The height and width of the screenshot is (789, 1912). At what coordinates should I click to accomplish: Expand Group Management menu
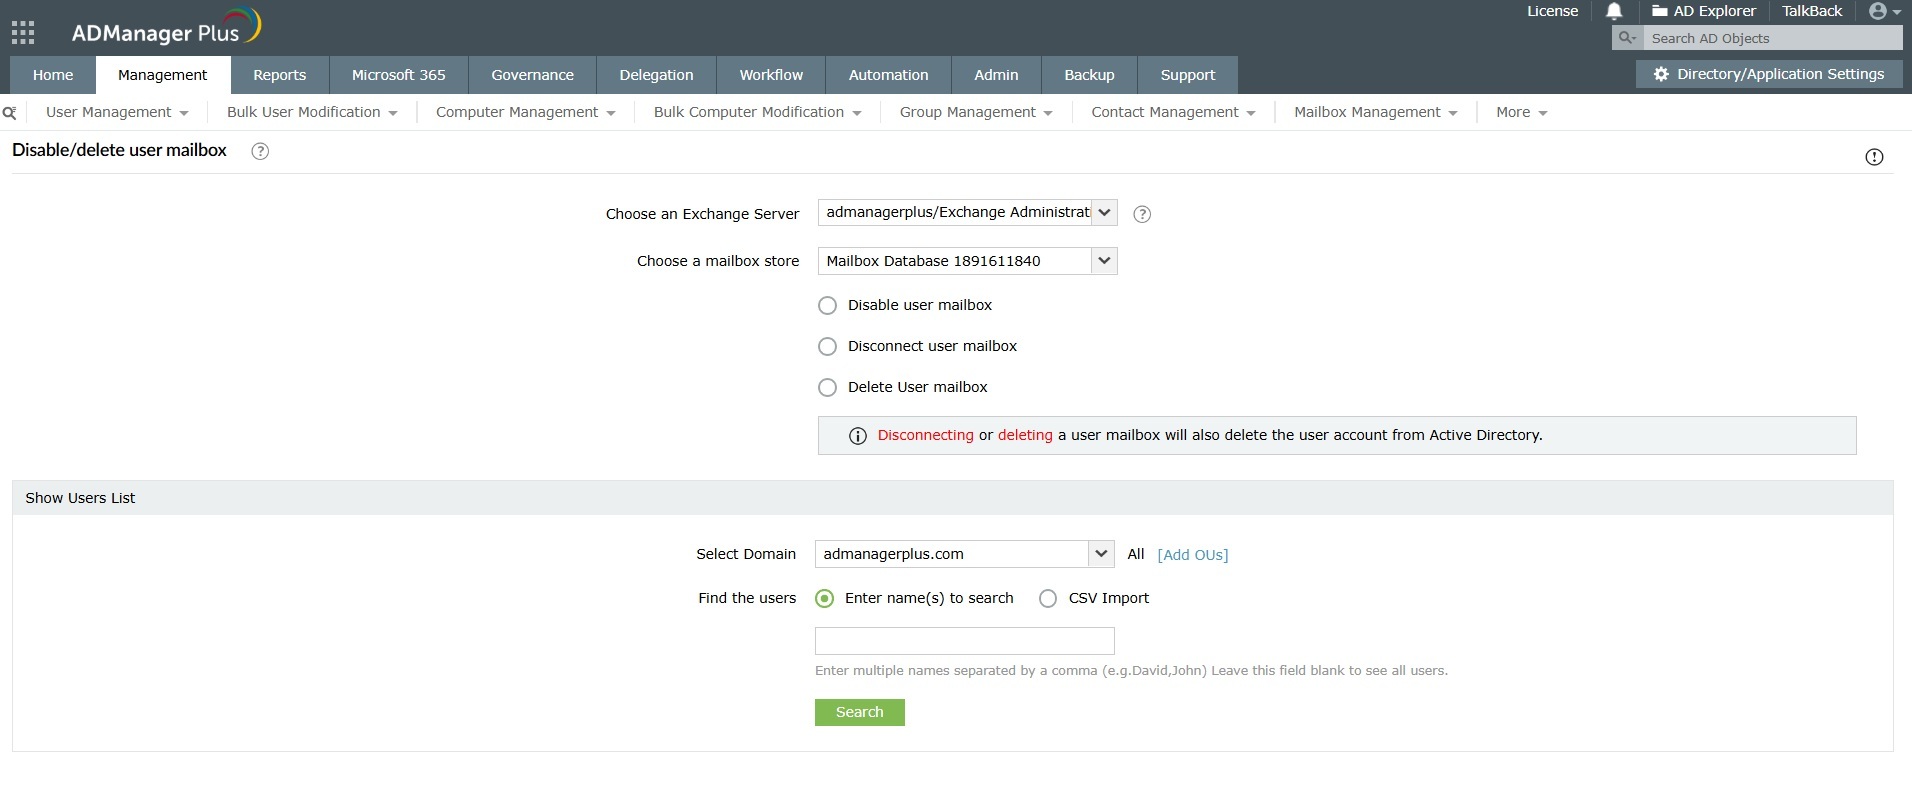point(976,112)
